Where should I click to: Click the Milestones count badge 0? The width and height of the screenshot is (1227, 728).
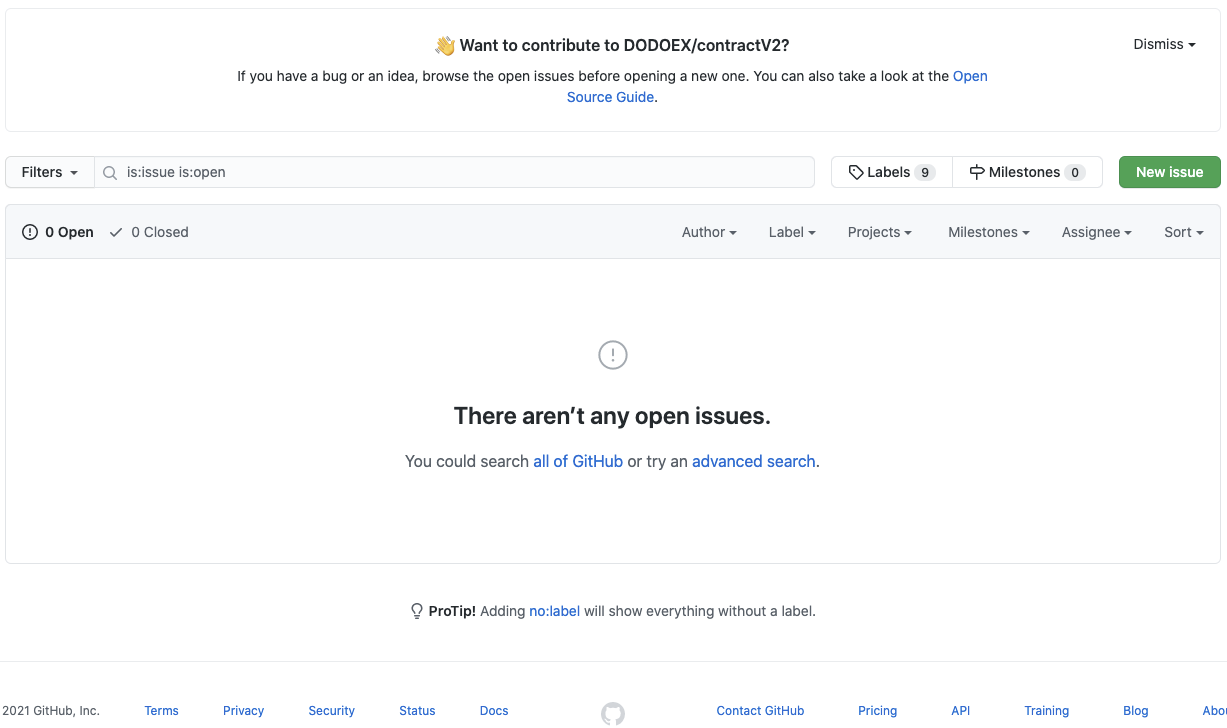1075,172
